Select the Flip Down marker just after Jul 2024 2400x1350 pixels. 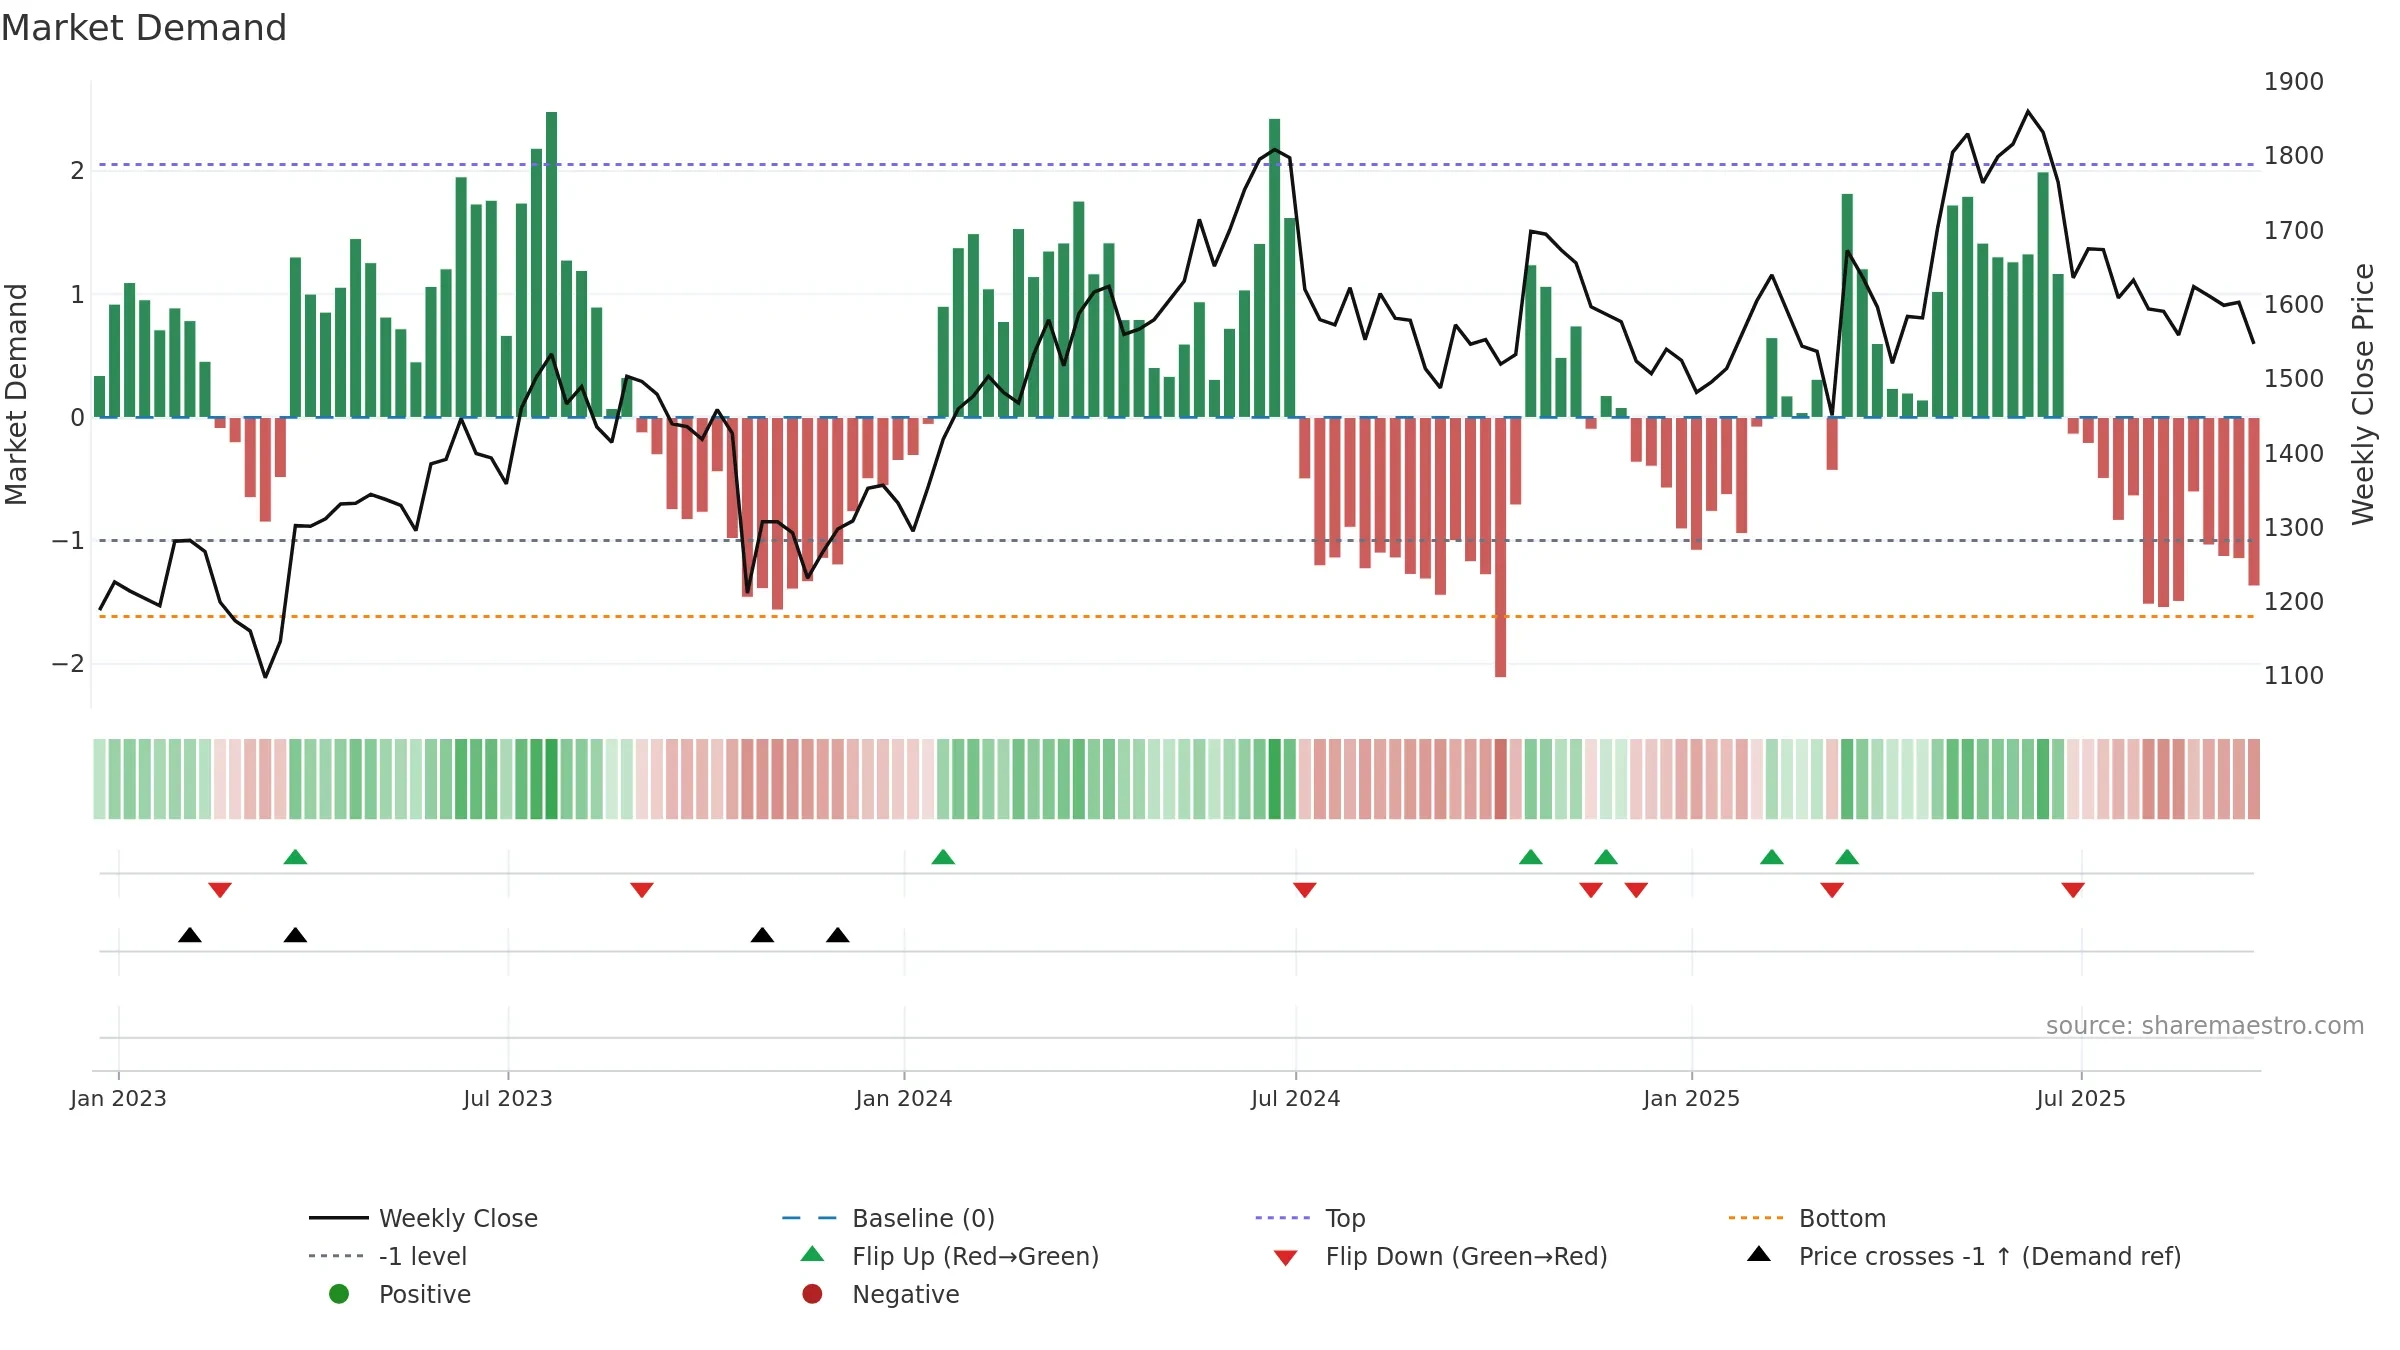(x=1305, y=890)
